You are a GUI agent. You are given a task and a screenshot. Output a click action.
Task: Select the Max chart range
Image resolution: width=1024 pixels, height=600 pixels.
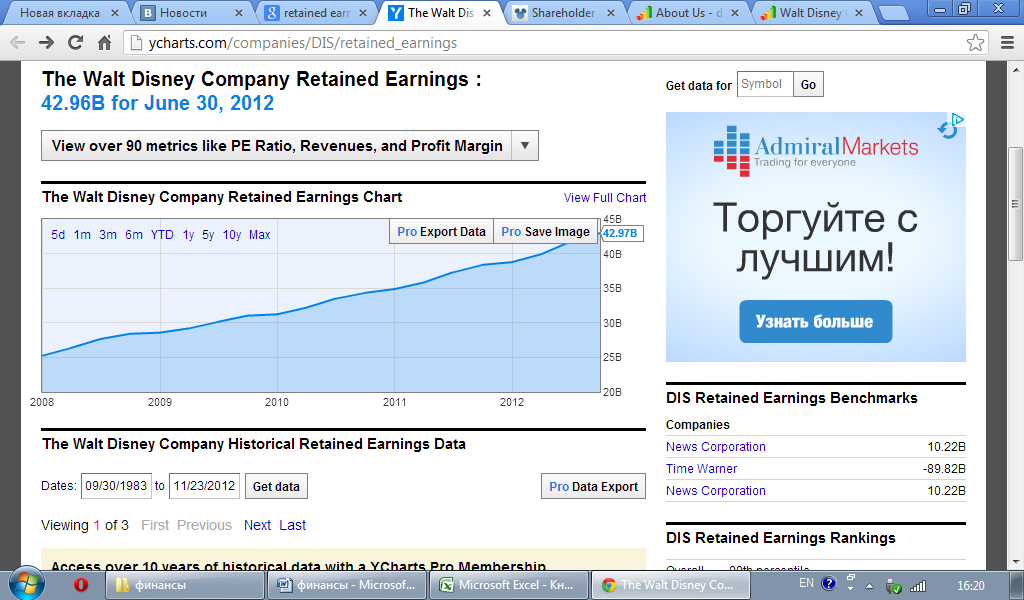click(x=259, y=234)
